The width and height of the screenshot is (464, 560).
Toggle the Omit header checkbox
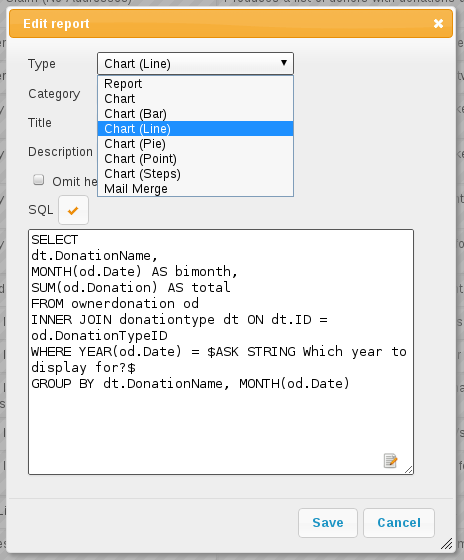(39, 180)
